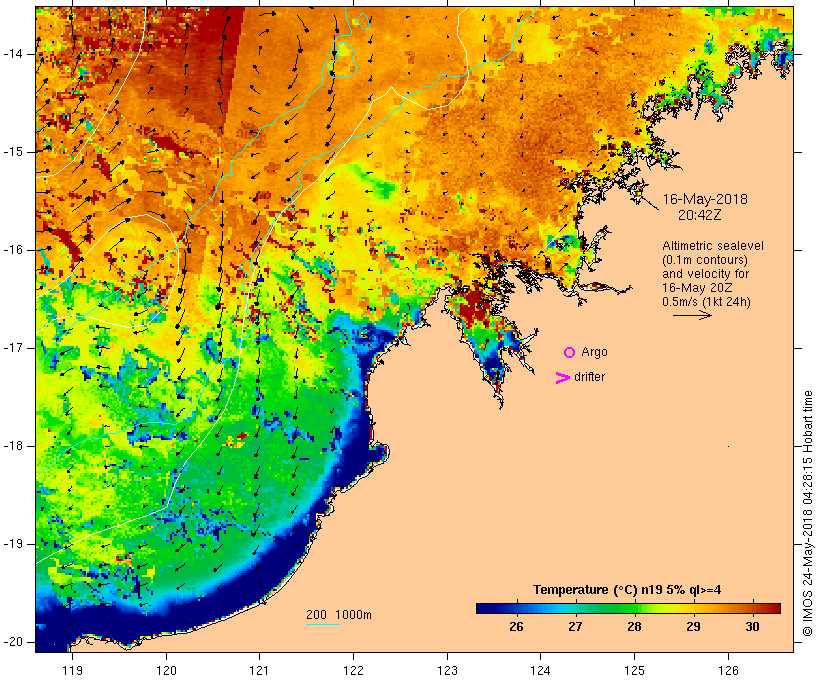
Task: Click the latitude axis label -16
Action: pyautogui.click(x=12, y=250)
